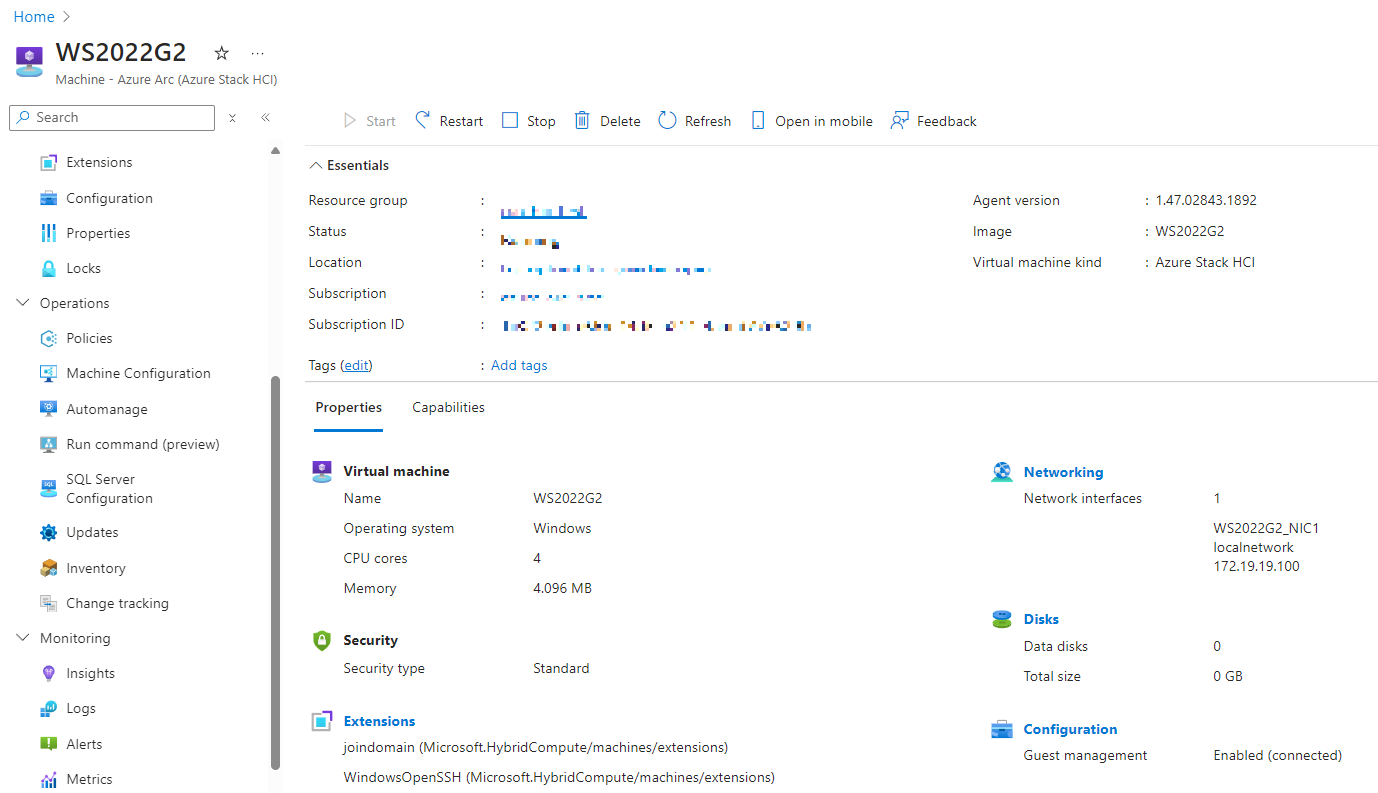Click agent version 1.47.02843.1892
Screen dimensions: 1378x793
1205,200
